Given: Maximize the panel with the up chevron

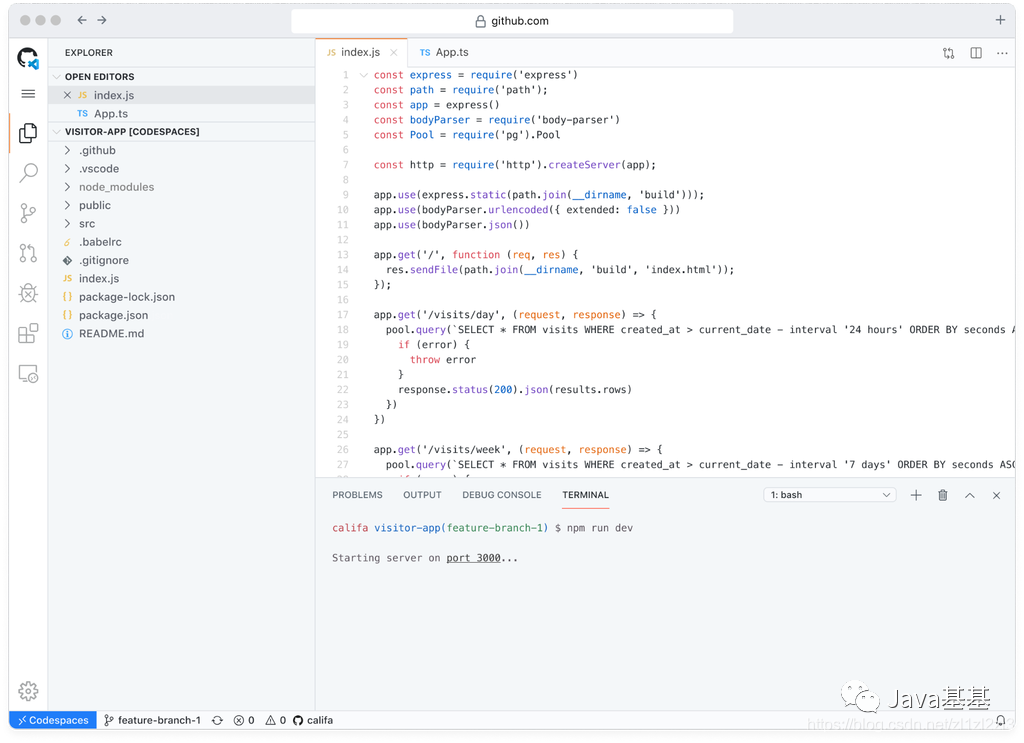Looking at the screenshot, I should 970,496.
